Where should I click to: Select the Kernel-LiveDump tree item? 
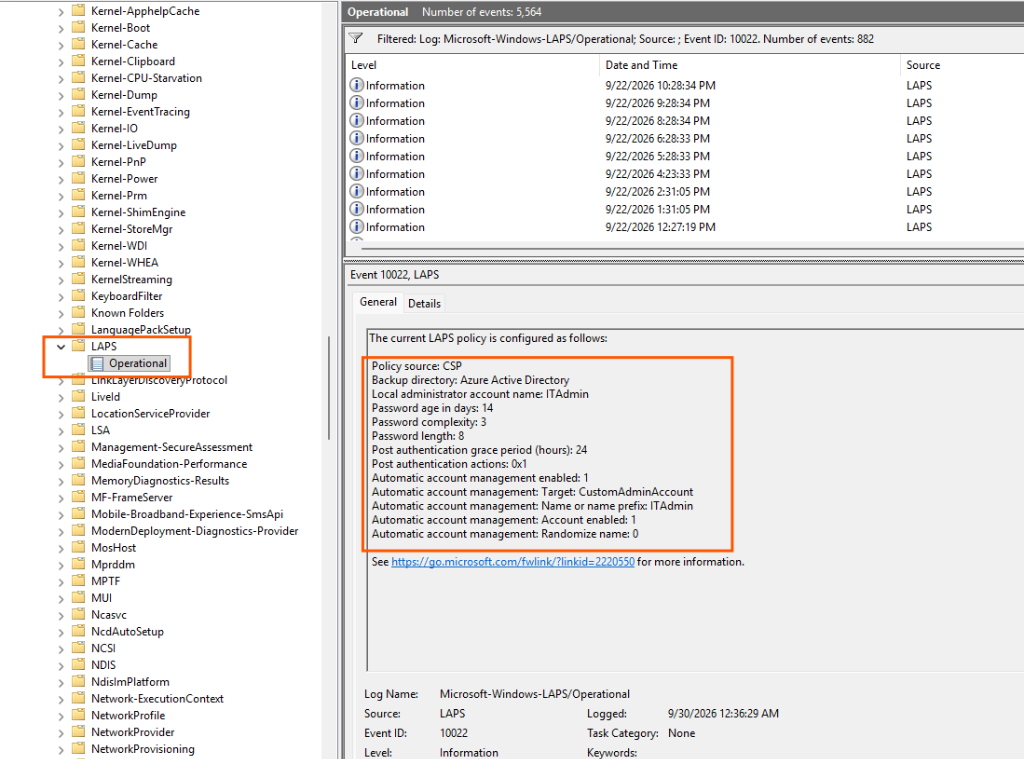[x=134, y=145]
